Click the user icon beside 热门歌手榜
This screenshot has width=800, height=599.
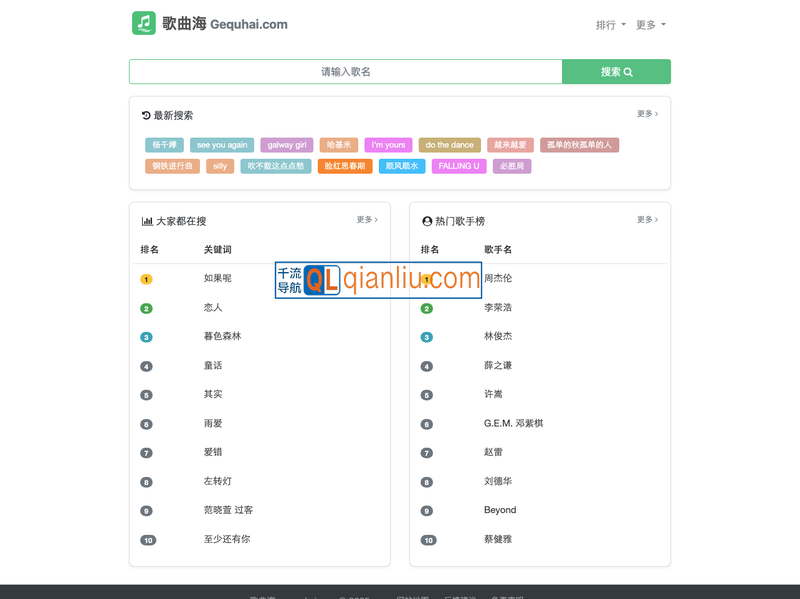(425, 220)
